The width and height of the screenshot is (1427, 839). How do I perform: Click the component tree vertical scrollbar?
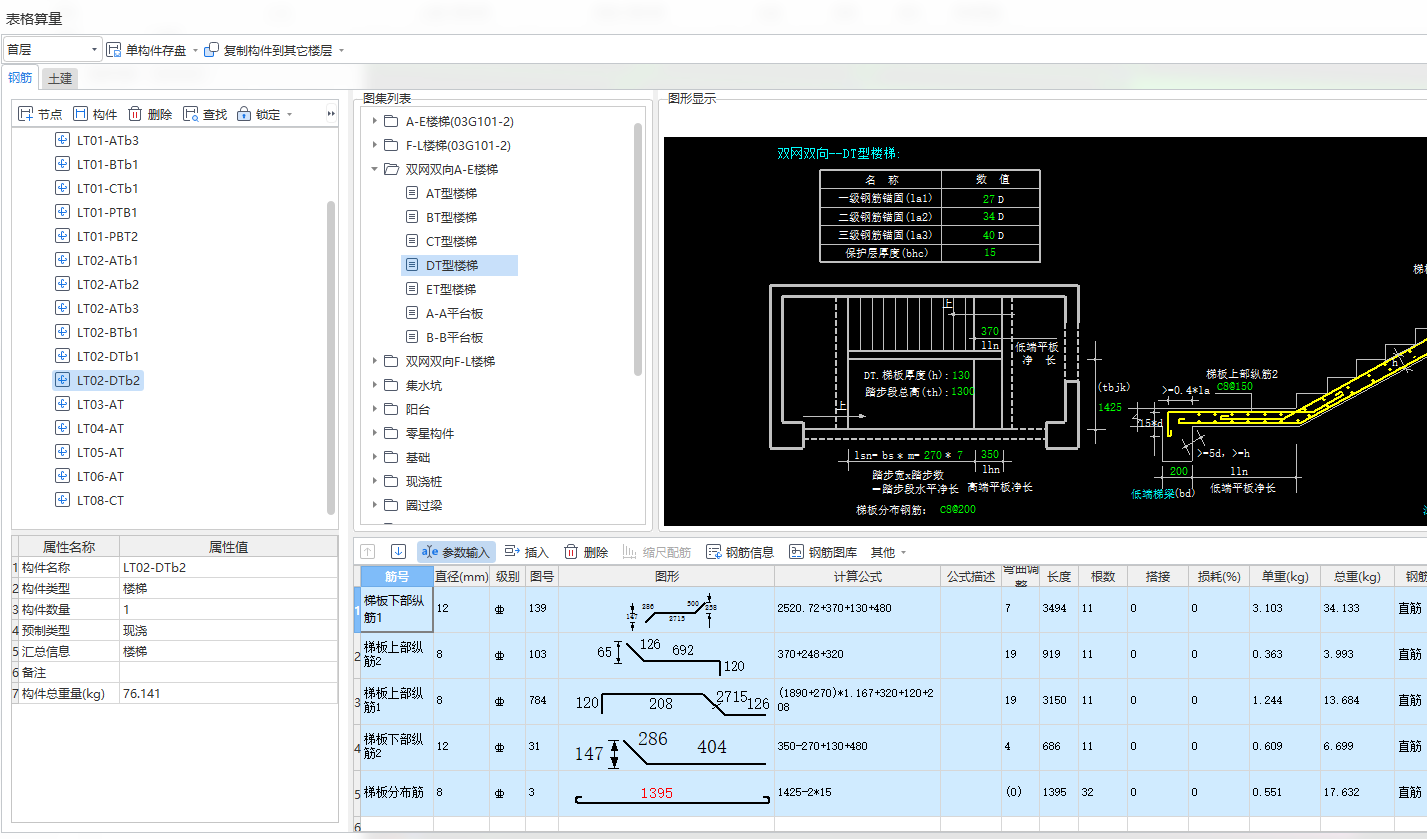[x=331, y=358]
